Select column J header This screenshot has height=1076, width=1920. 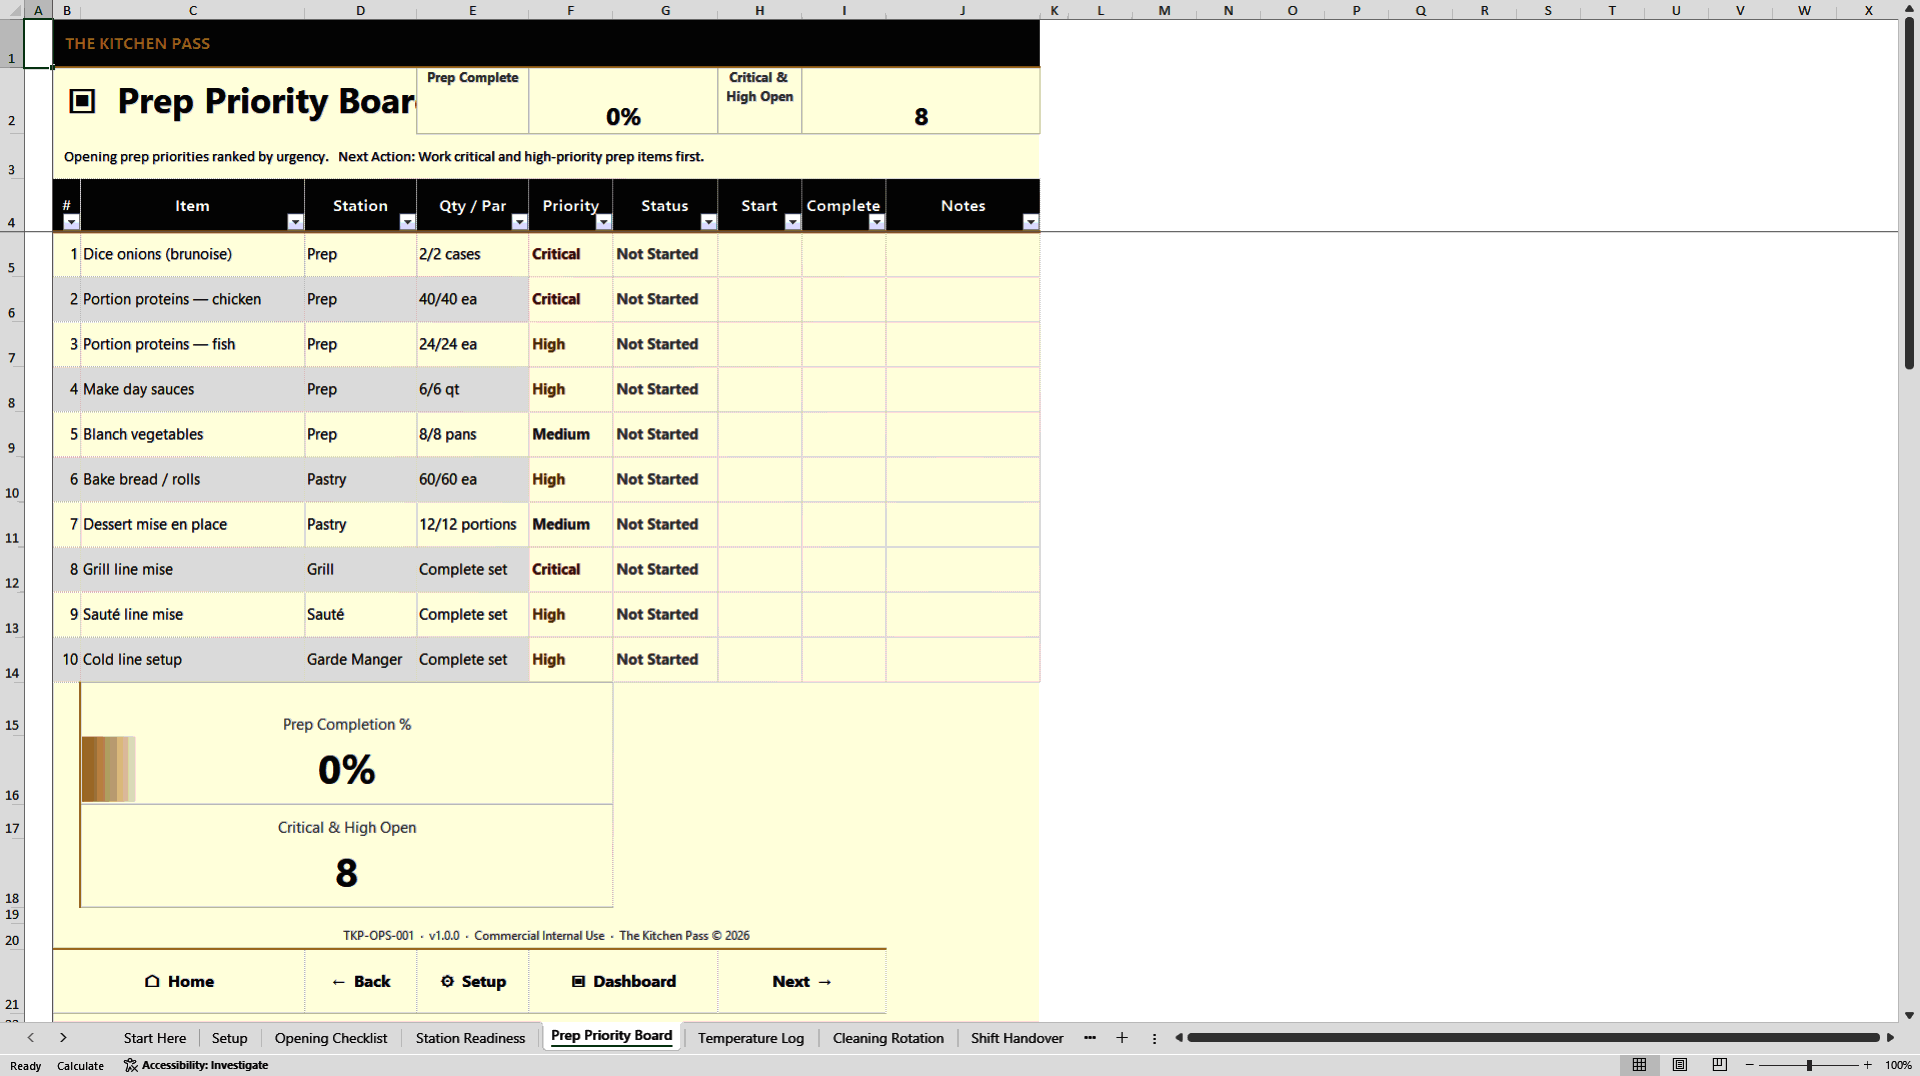[963, 10]
